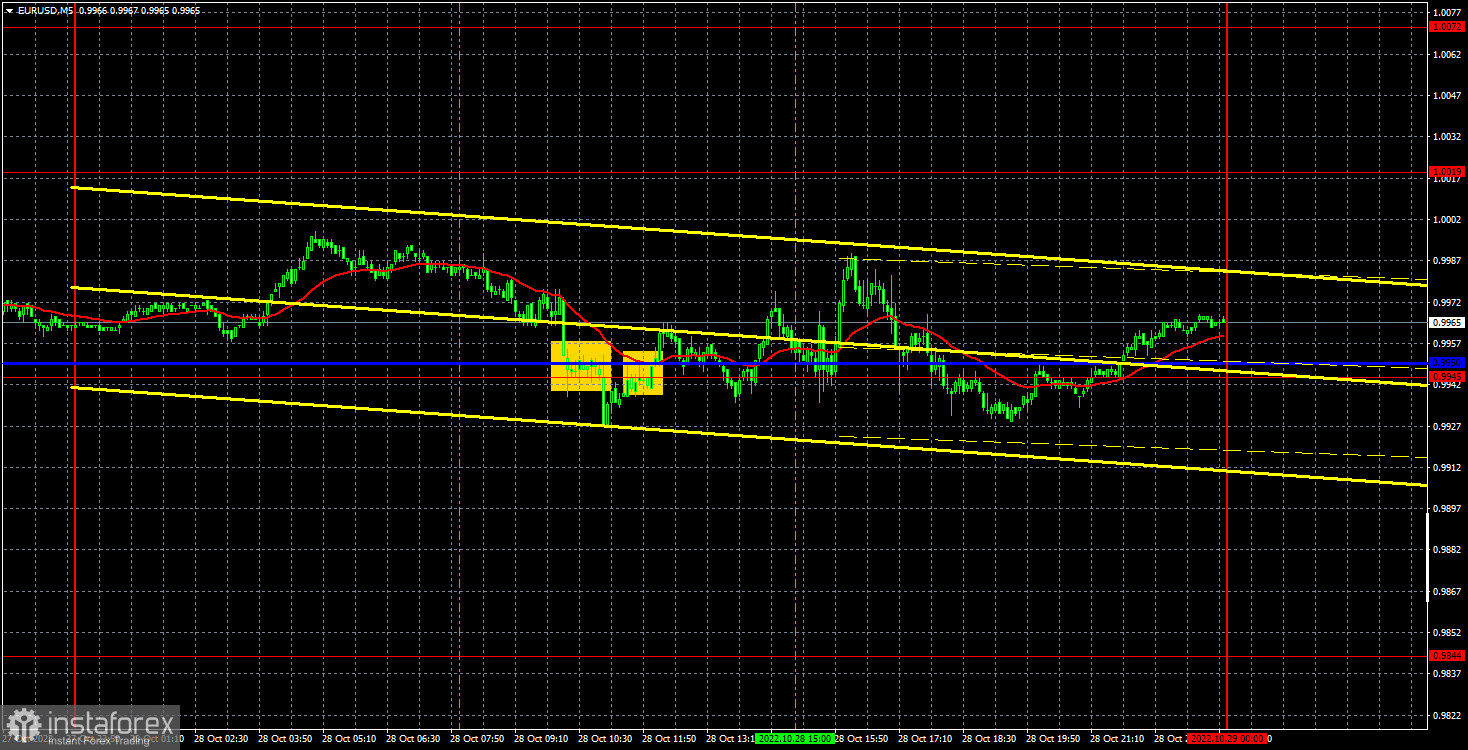The image size is (1468, 750).
Task: Click the 0.9987 price axis label
Action: coord(1447,260)
